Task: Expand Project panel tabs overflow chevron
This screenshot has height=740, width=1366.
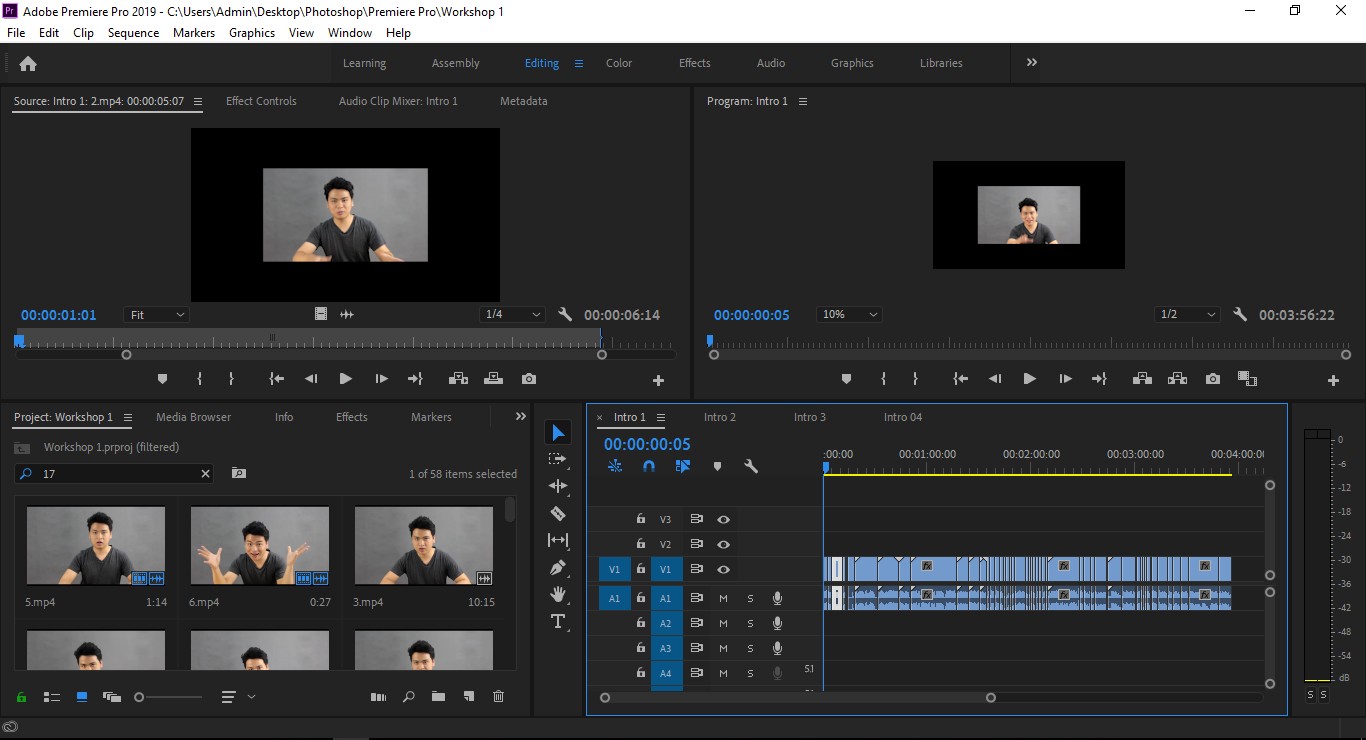Action: point(520,417)
